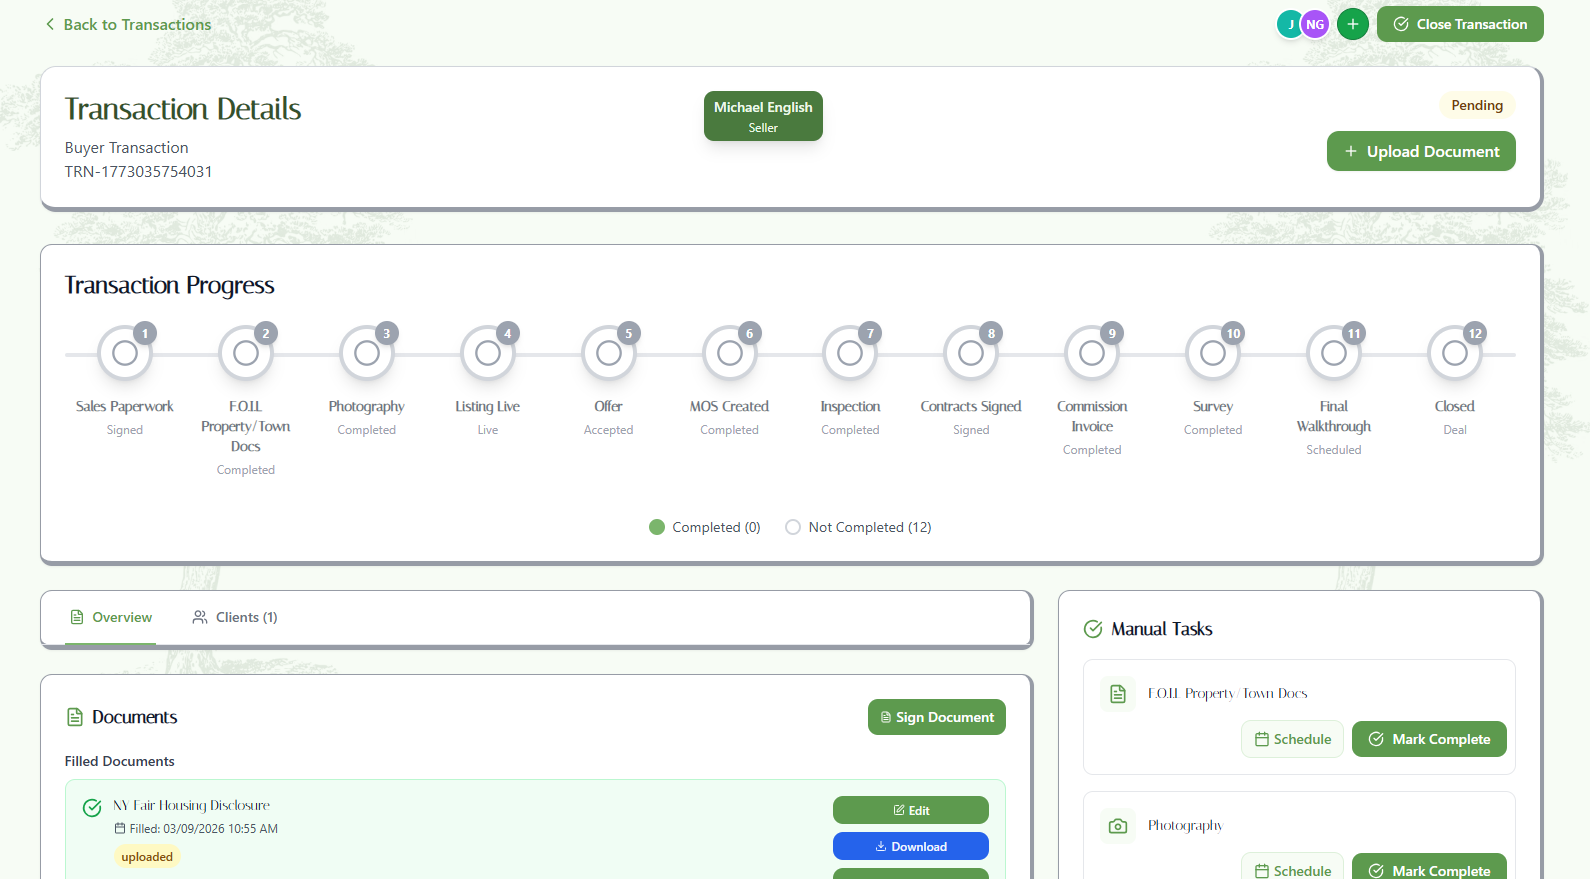Image resolution: width=1590 pixels, height=879 pixels.
Task: Toggle step 1 Sales Paperwork circle
Action: coord(125,353)
